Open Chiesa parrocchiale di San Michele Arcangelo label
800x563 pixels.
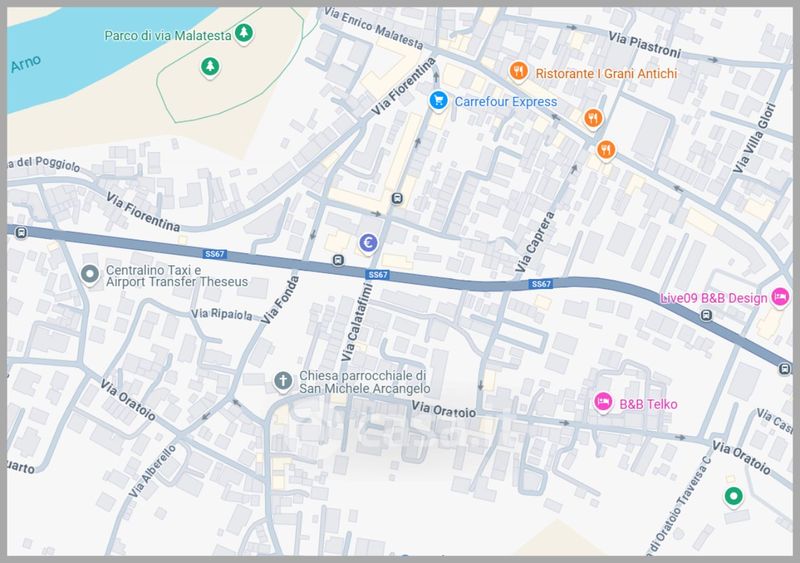[364, 382]
